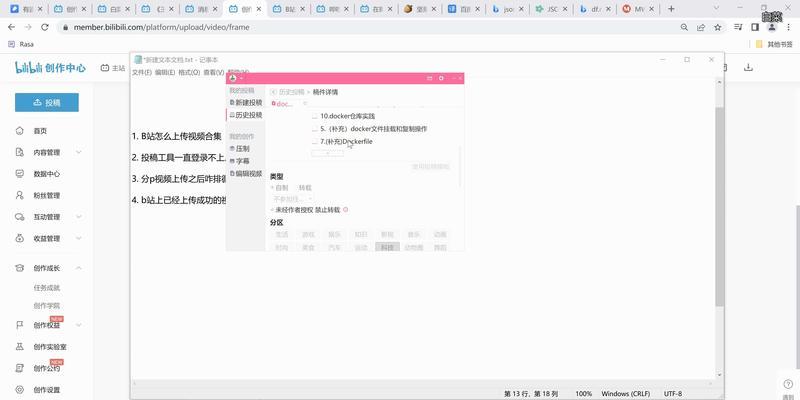The image size is (800, 400).
Task: Expand the 内容管理 chevron
Action: tap(79, 153)
